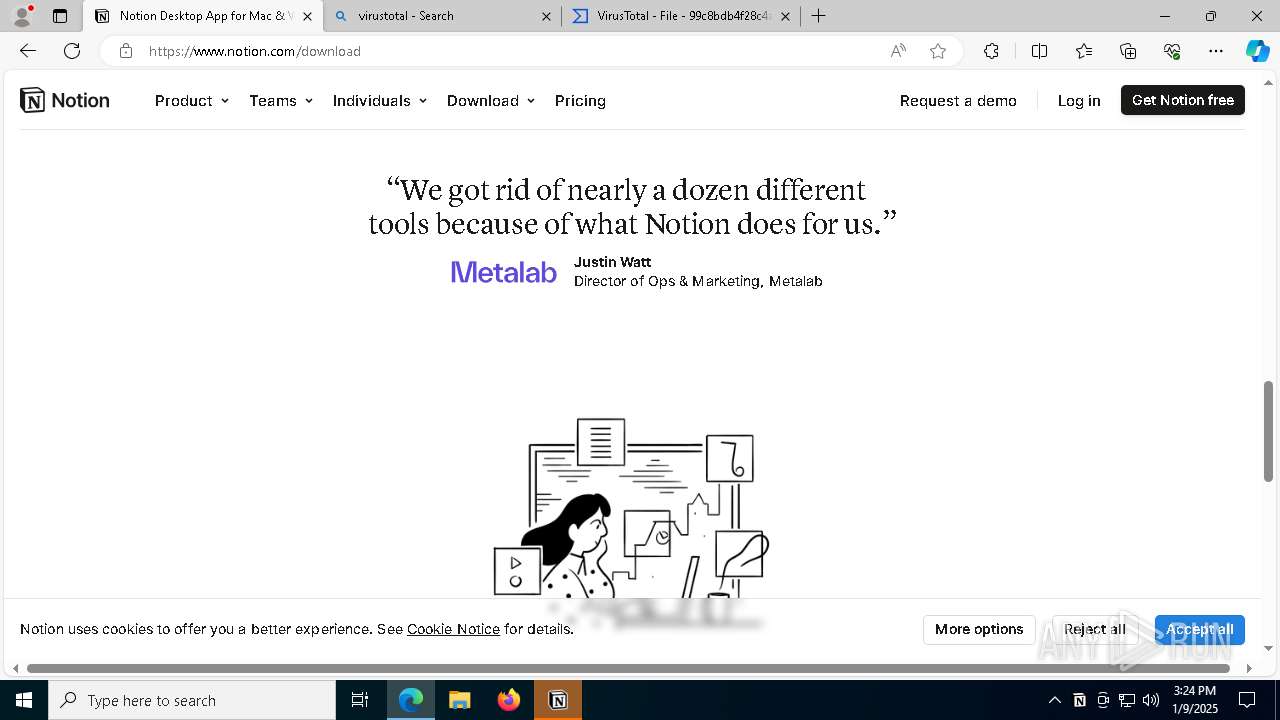Close the virustotal Search tab

pos(546,16)
